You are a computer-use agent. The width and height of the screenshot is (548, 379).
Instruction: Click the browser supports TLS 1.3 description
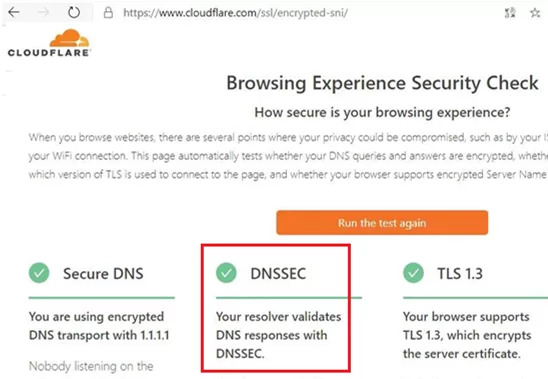point(467,335)
